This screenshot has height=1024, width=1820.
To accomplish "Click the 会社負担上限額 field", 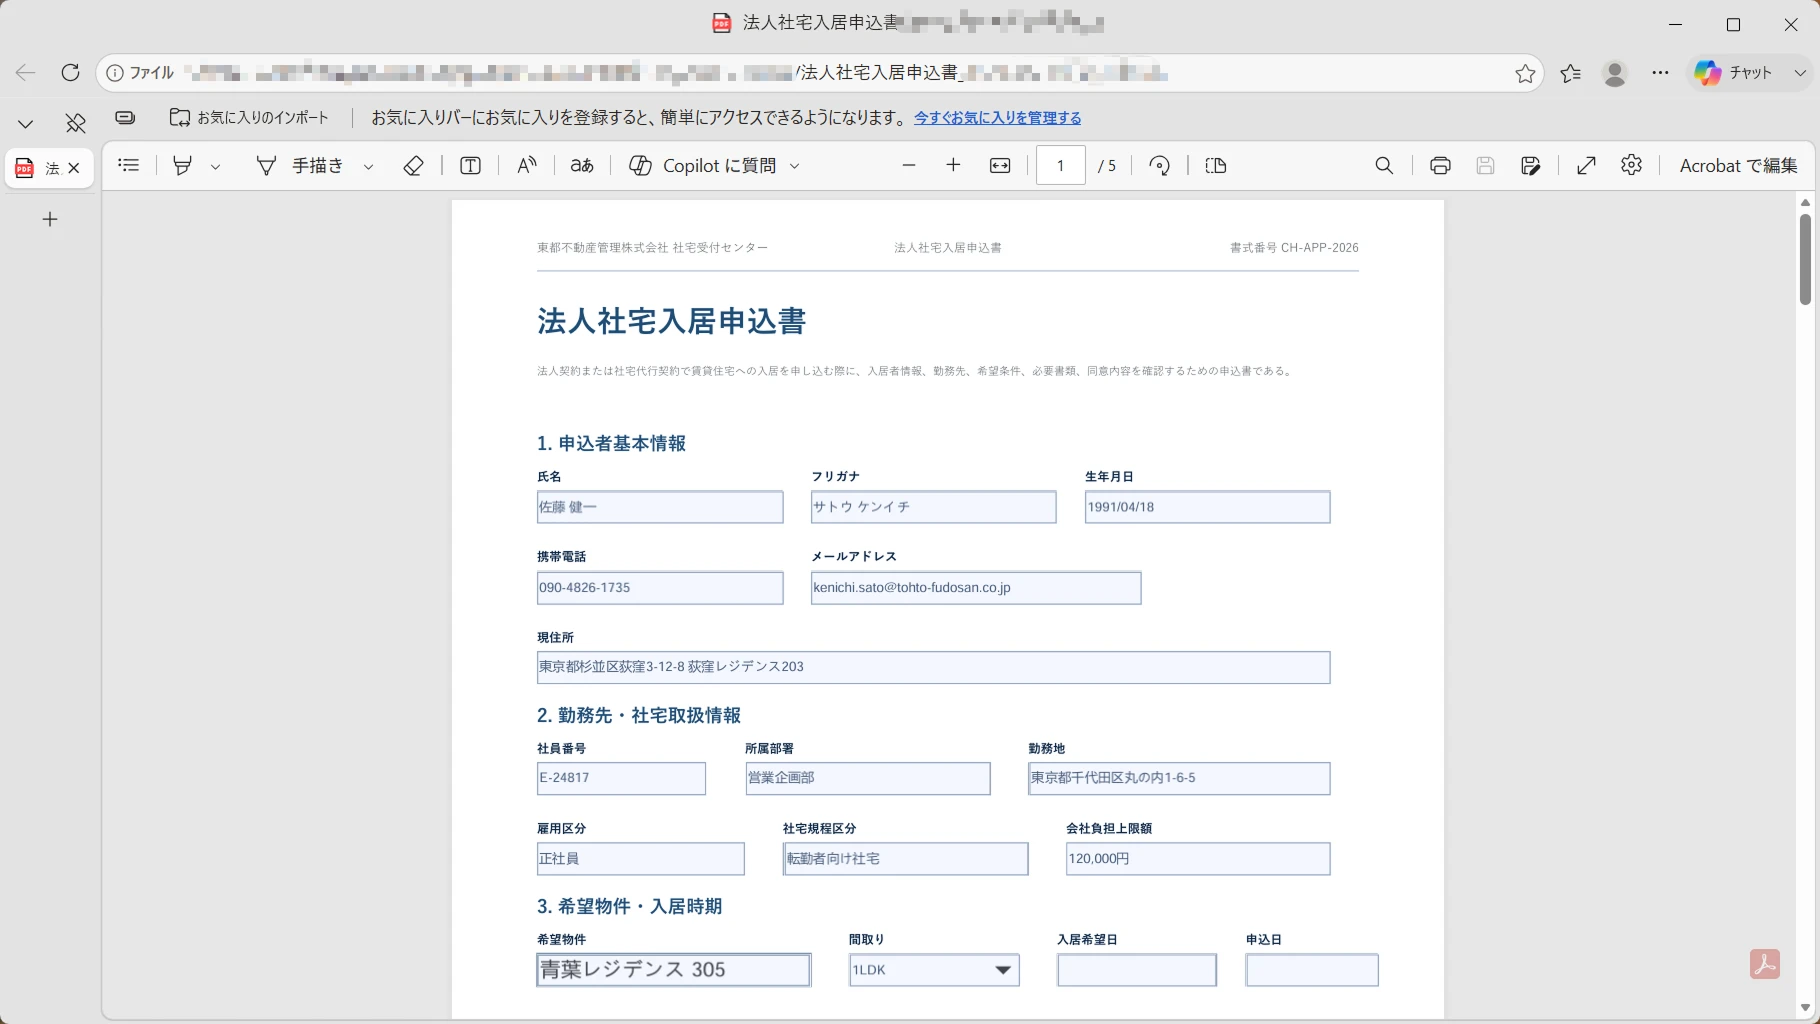I will tap(1198, 859).
